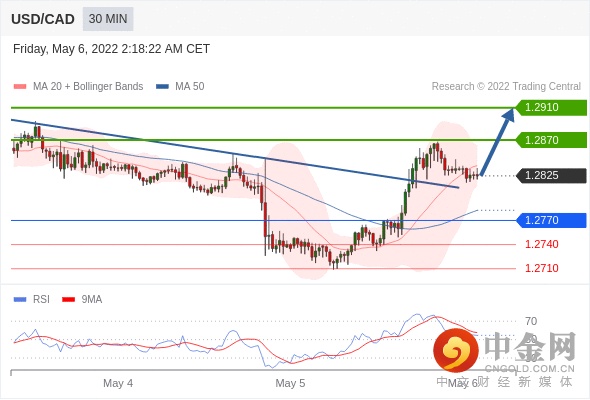Click the MA 20 + Bollinger Bands legend label
Viewport: 590px width, 400px height.
click(88, 87)
